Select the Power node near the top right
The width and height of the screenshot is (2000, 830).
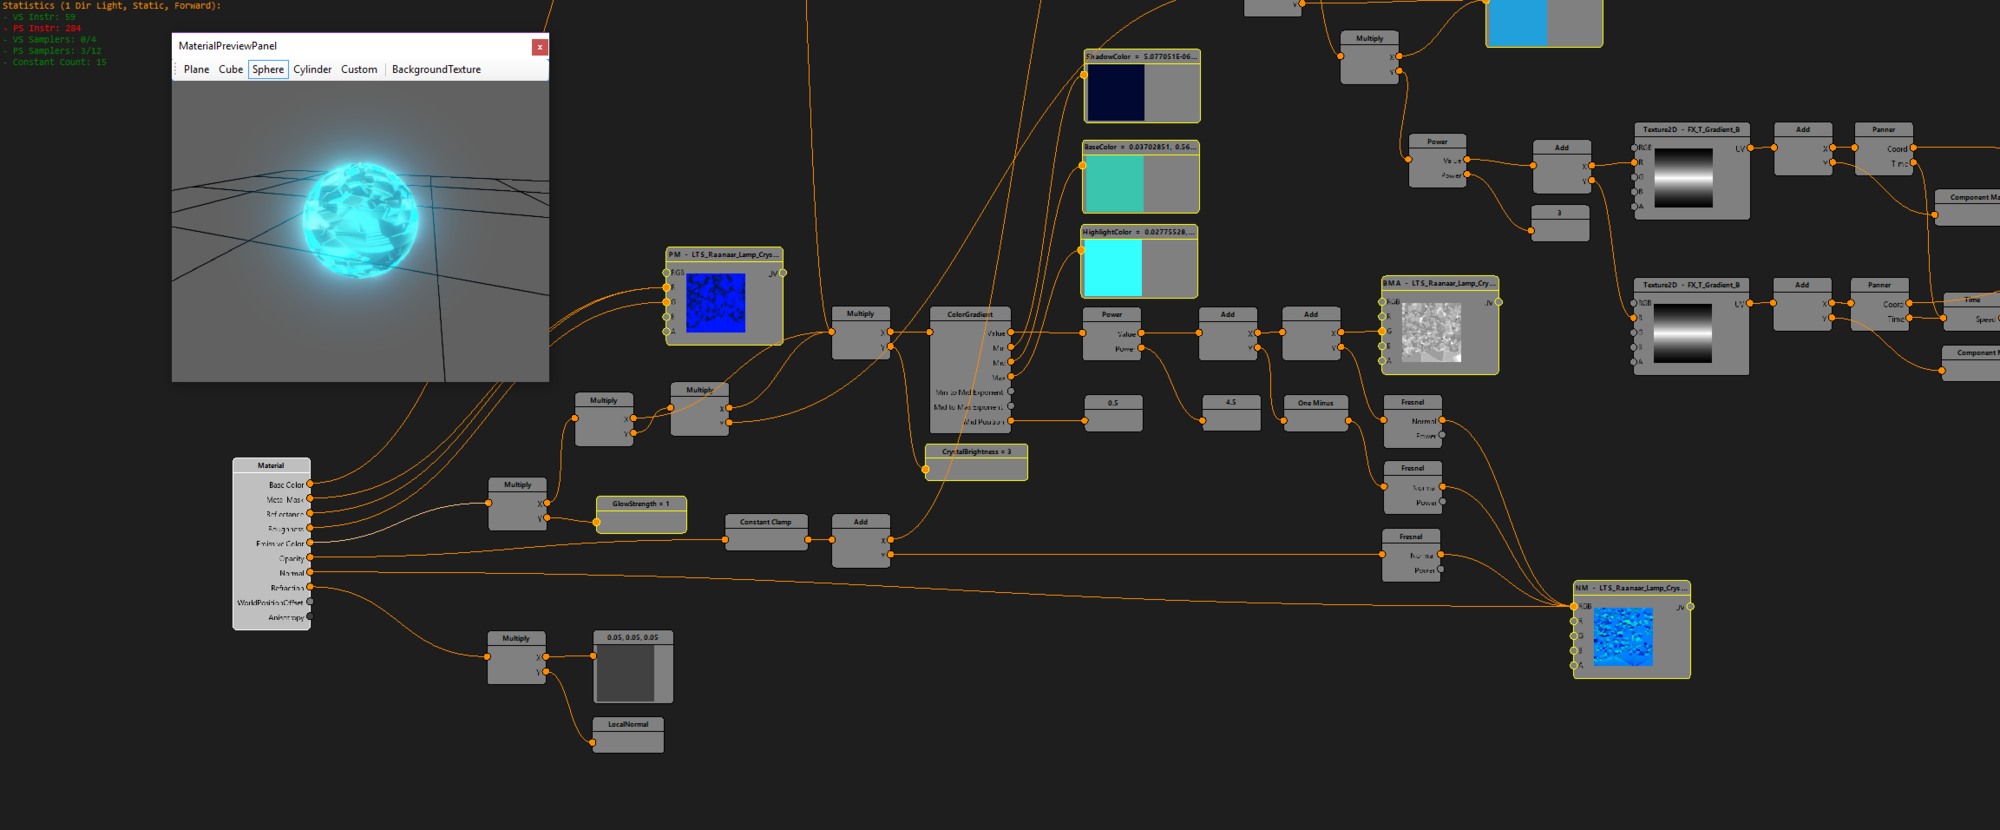point(1438,161)
